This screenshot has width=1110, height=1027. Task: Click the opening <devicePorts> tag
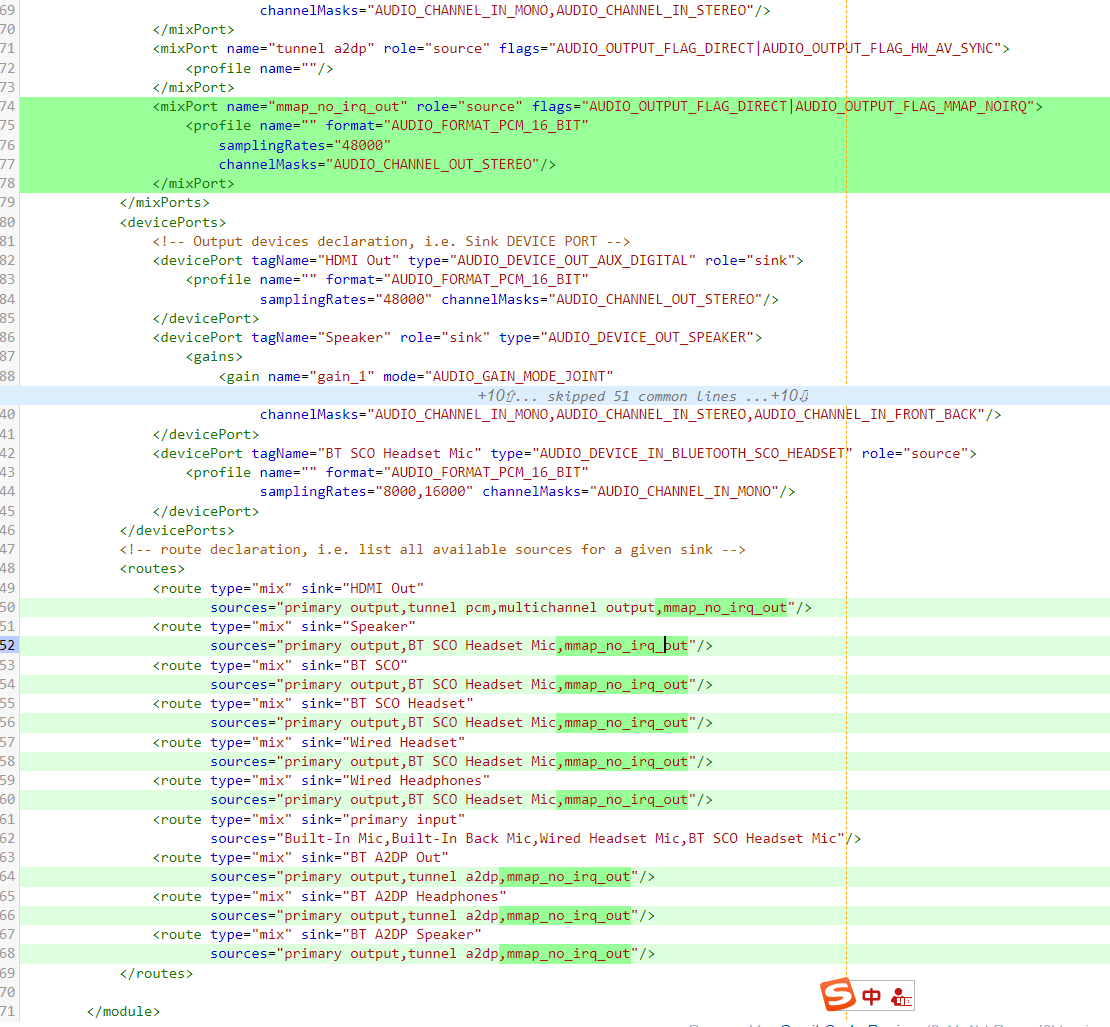click(x=173, y=222)
